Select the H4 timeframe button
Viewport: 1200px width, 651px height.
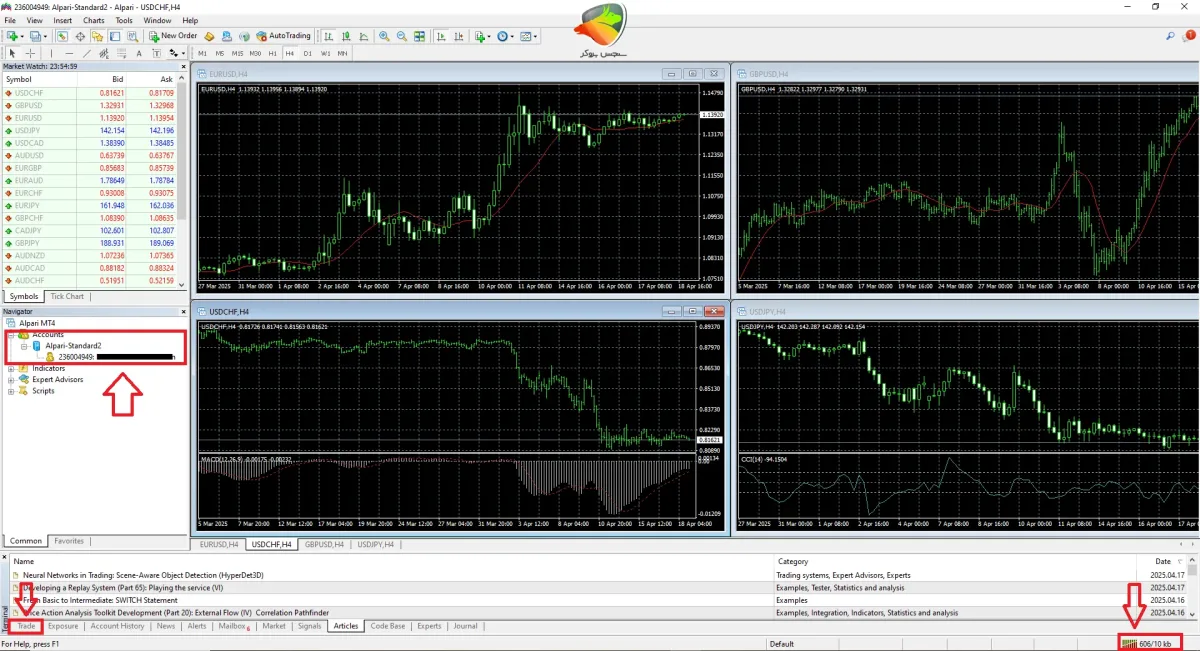click(289, 53)
